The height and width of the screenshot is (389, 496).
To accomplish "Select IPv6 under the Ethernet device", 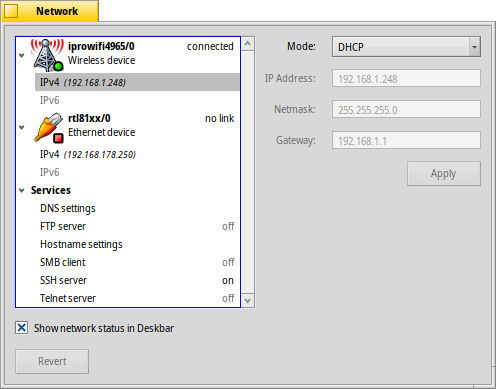I will (x=137, y=172).
